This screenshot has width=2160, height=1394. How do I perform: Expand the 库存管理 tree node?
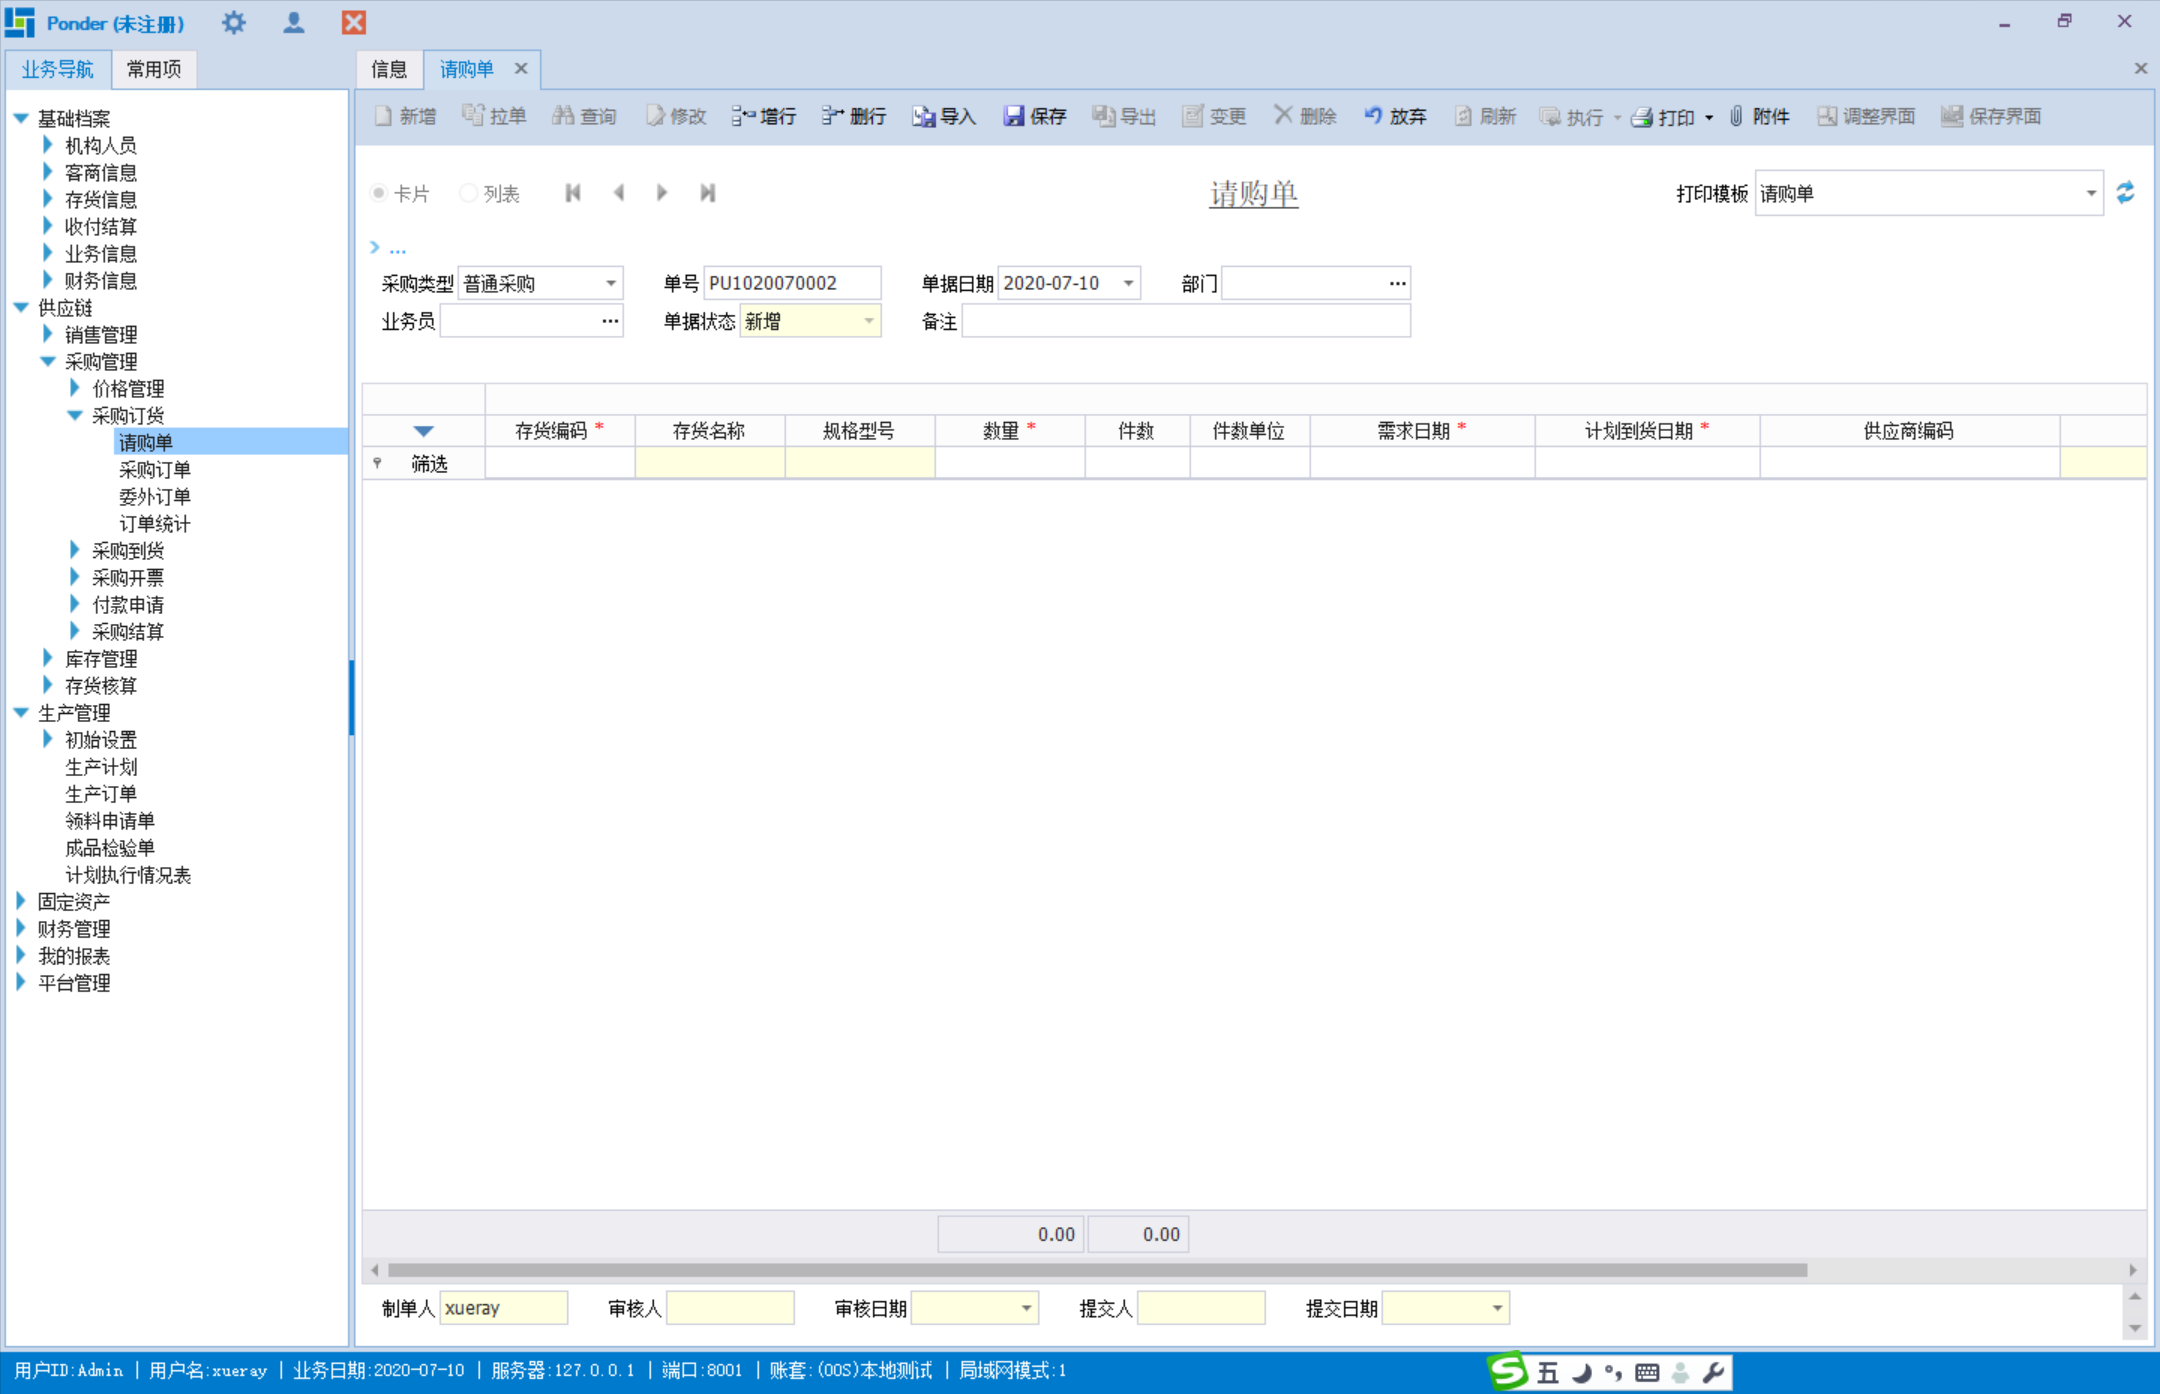(47, 658)
